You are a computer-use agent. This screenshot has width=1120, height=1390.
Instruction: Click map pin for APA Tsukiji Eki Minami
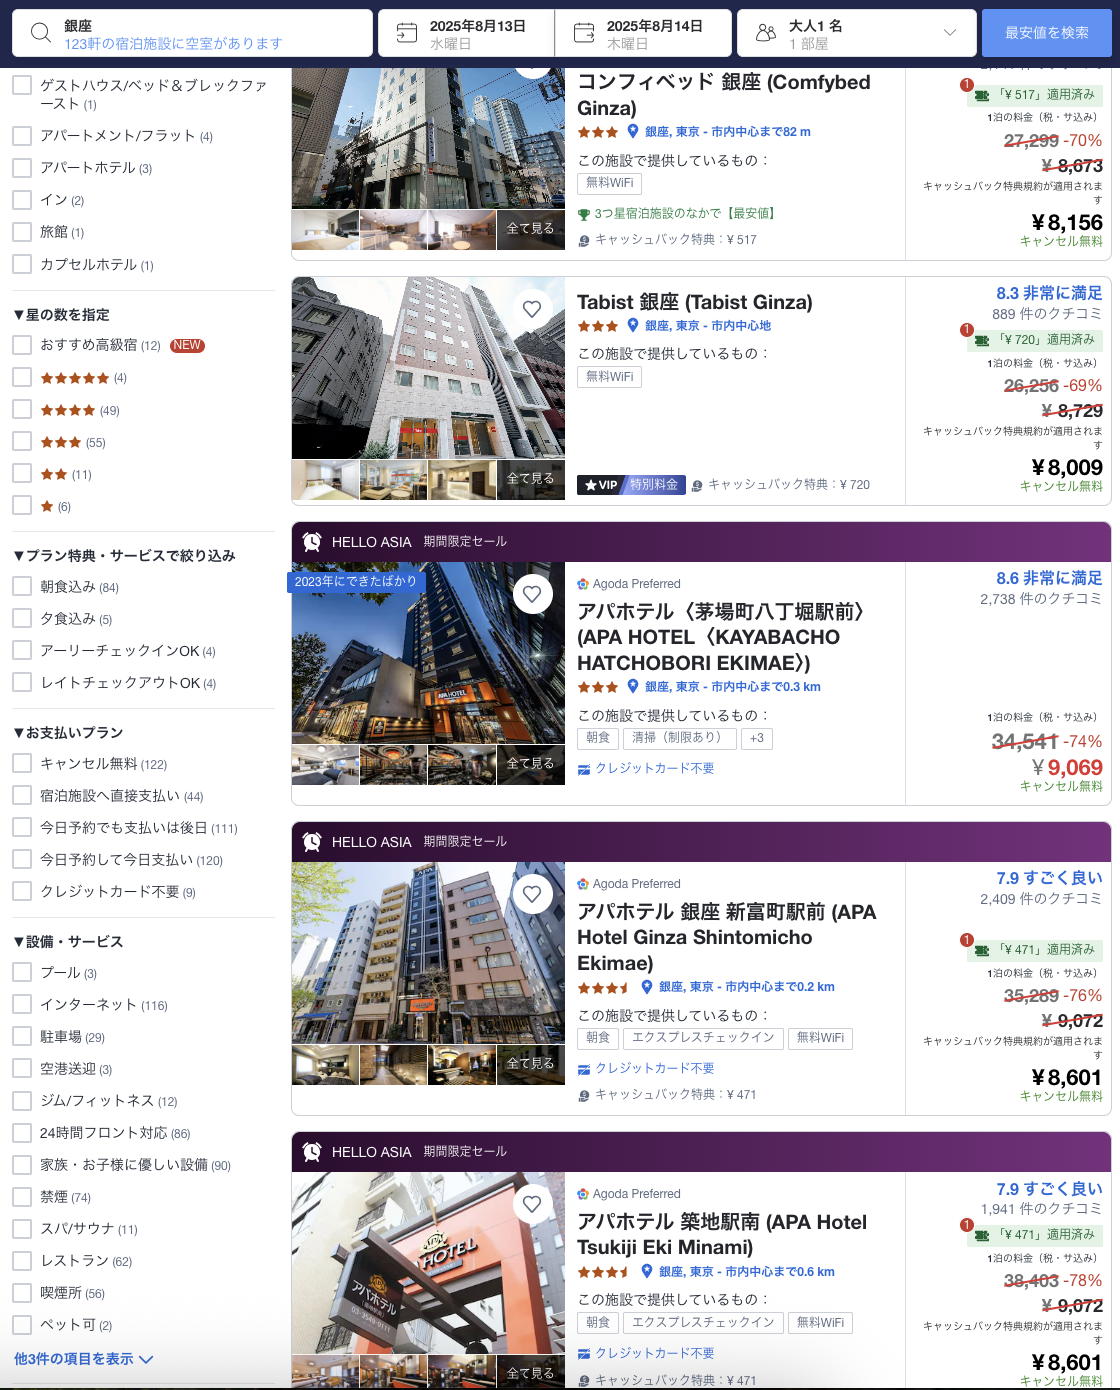647,1271
